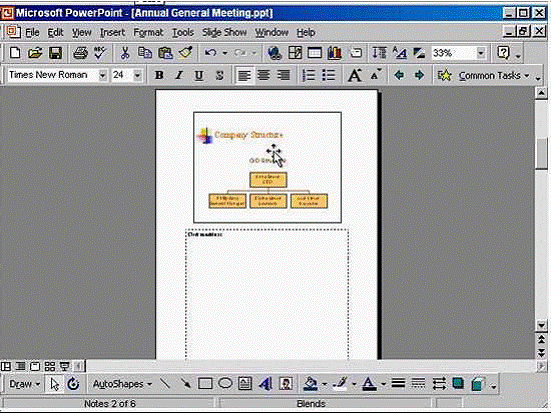Open the 33% zoom dropdown
Screen dimensions: 551x413
pos(481,53)
